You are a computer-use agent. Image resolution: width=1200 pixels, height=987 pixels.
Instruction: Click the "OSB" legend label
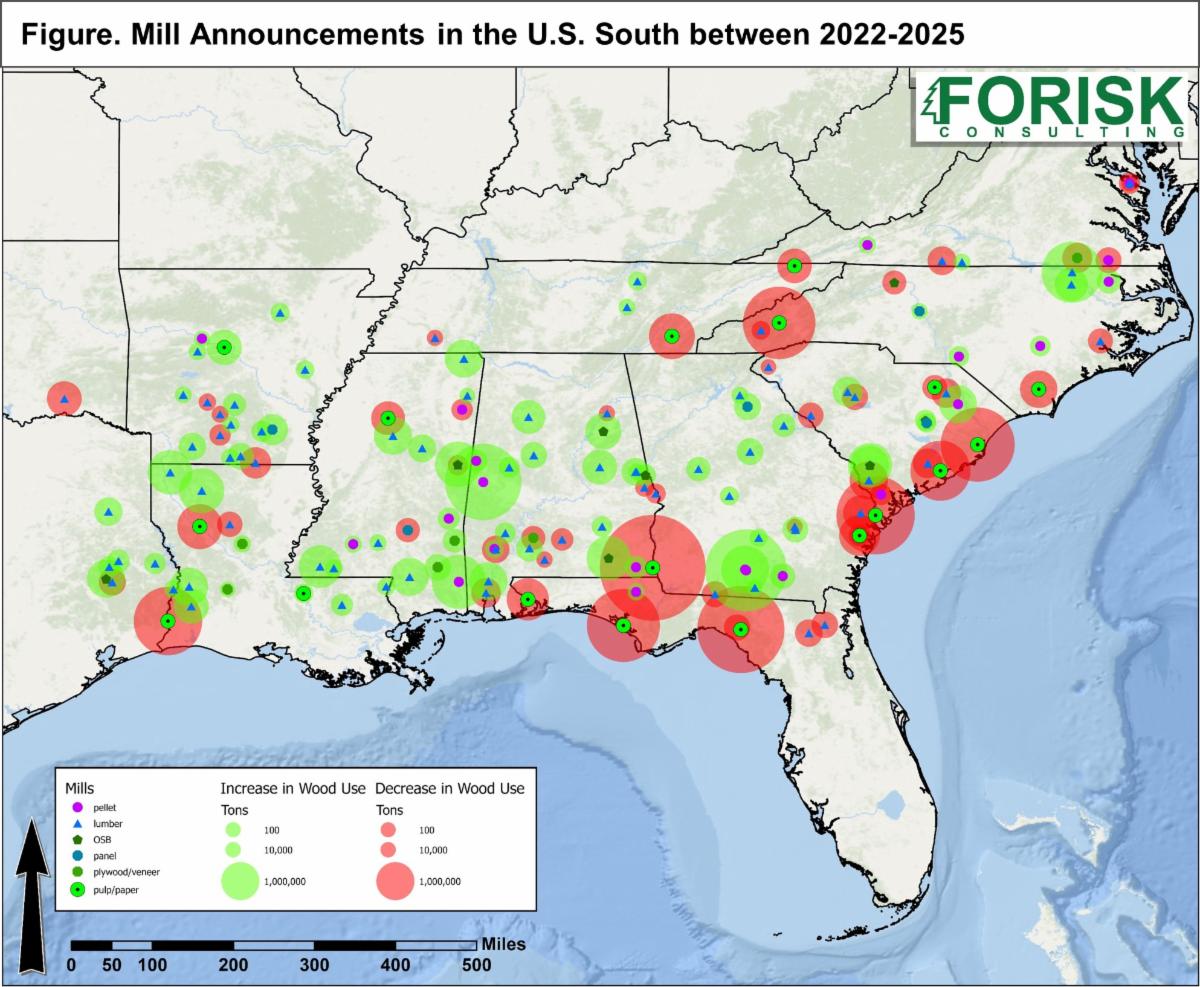click(x=102, y=838)
